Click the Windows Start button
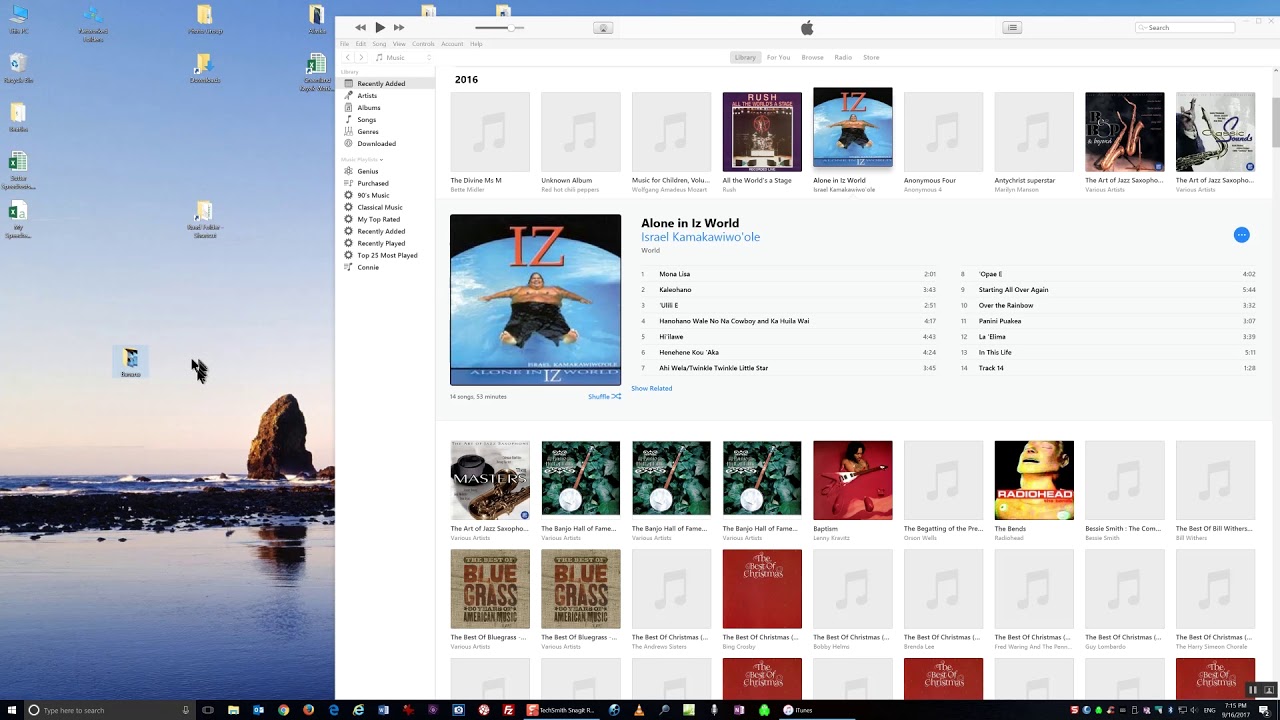 pos(12,710)
